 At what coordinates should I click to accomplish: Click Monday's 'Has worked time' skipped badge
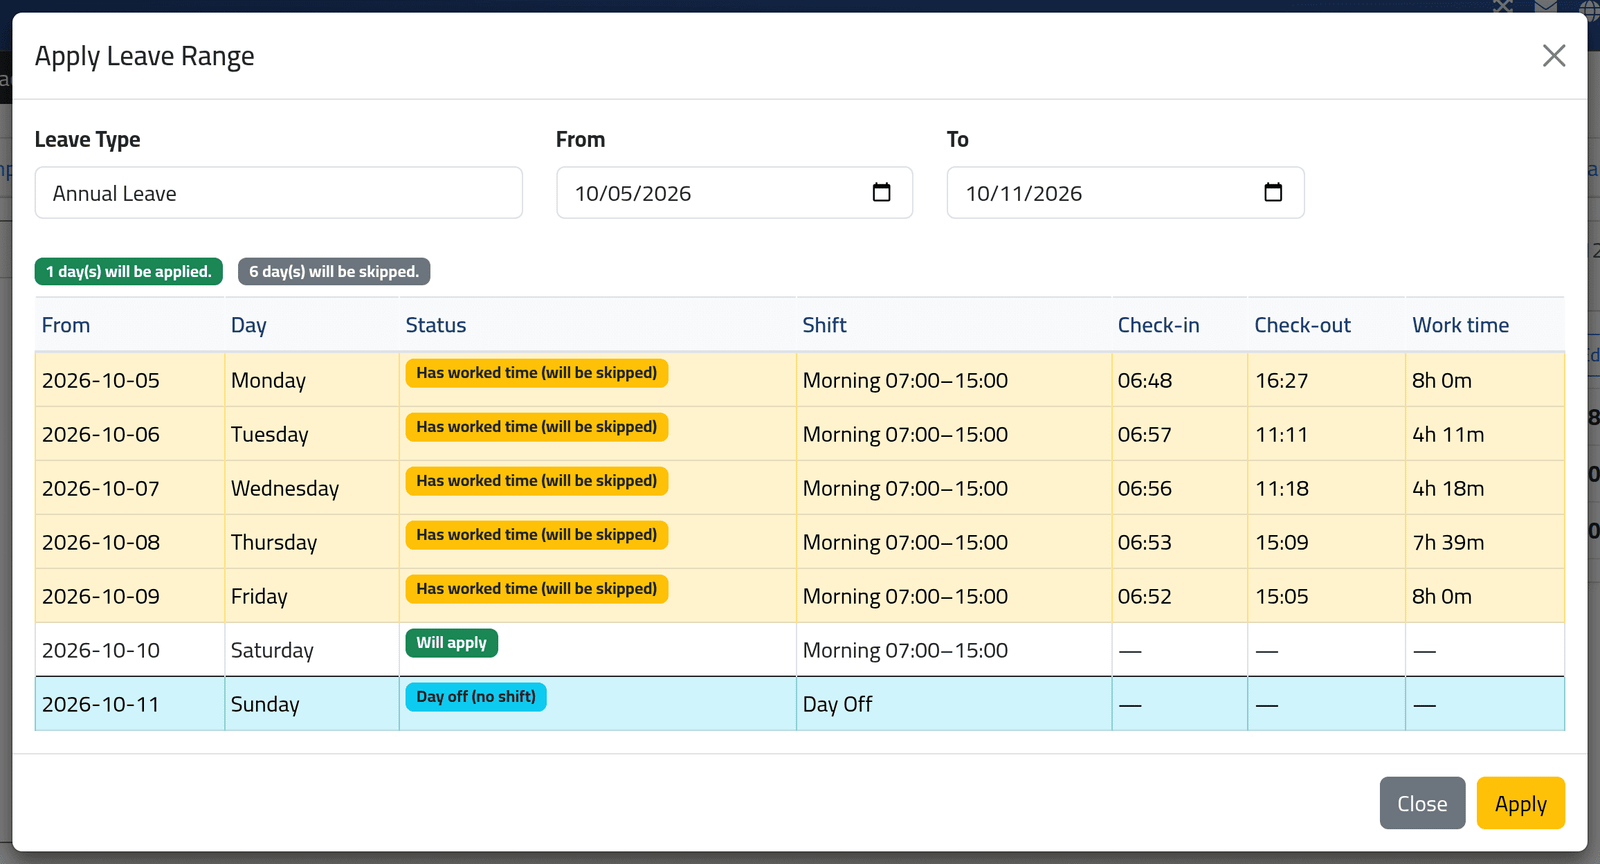point(536,373)
